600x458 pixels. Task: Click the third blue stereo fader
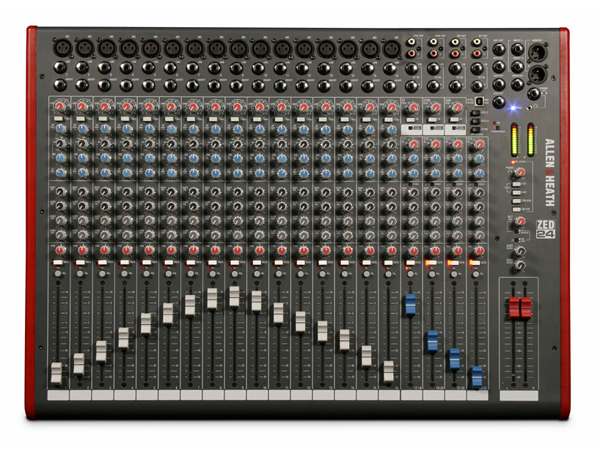454,359
